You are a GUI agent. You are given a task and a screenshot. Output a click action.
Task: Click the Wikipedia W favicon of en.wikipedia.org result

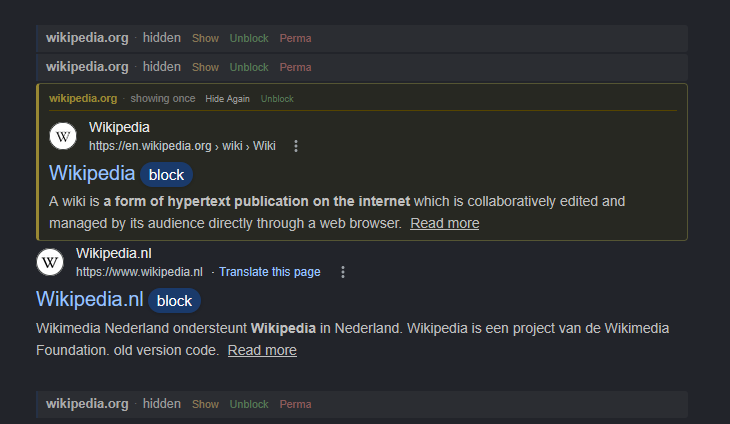pyautogui.click(x=63, y=136)
